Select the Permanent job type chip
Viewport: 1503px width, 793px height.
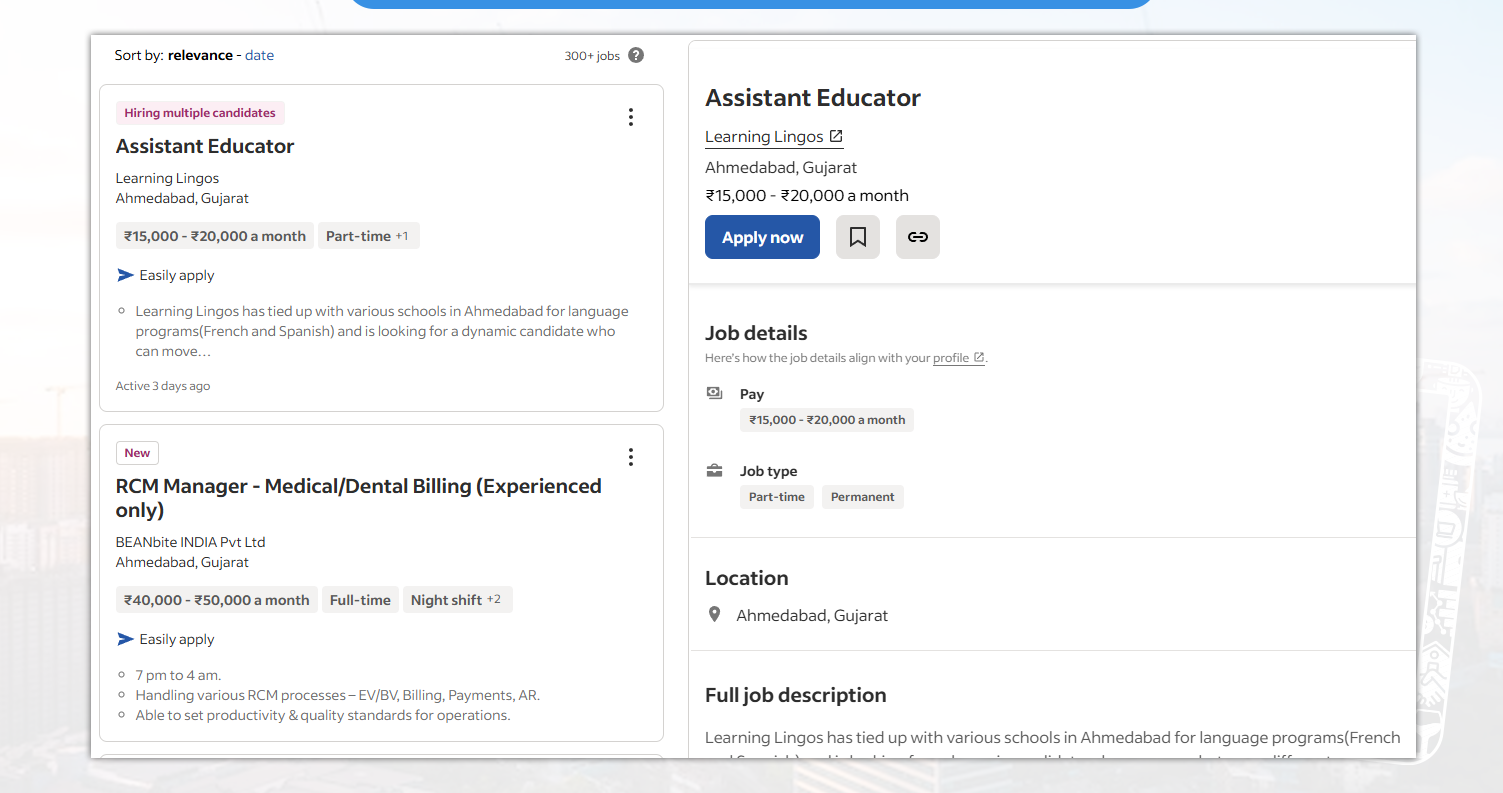click(x=862, y=497)
